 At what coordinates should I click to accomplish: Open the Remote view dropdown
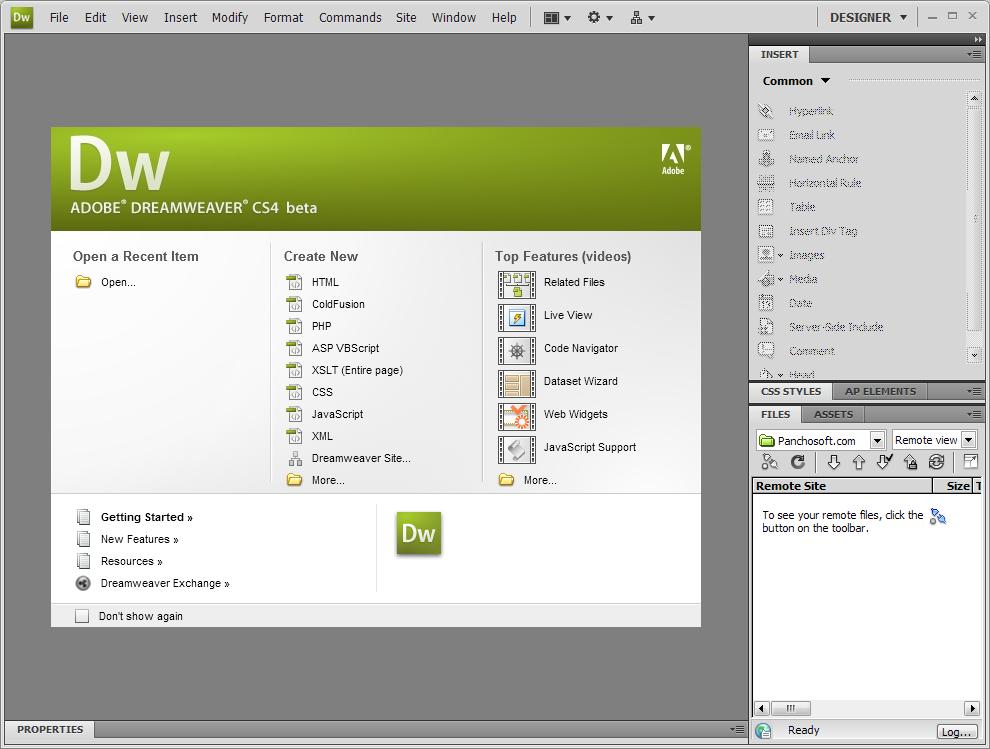pyautogui.click(x=969, y=440)
